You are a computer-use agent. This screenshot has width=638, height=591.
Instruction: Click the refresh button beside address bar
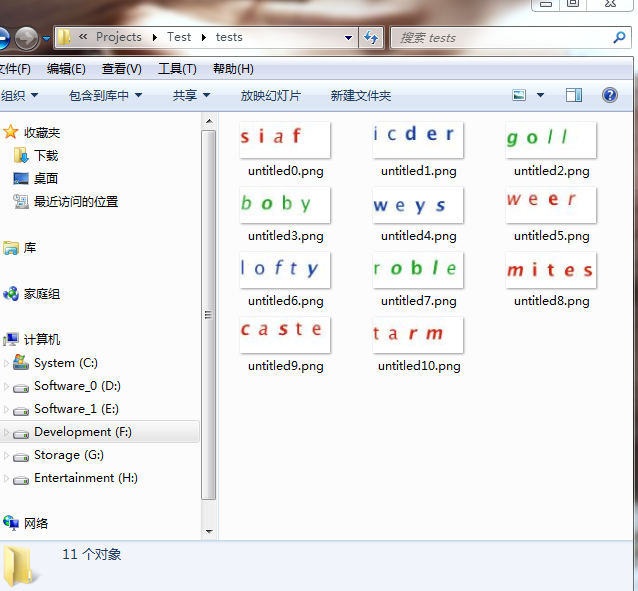click(x=371, y=38)
